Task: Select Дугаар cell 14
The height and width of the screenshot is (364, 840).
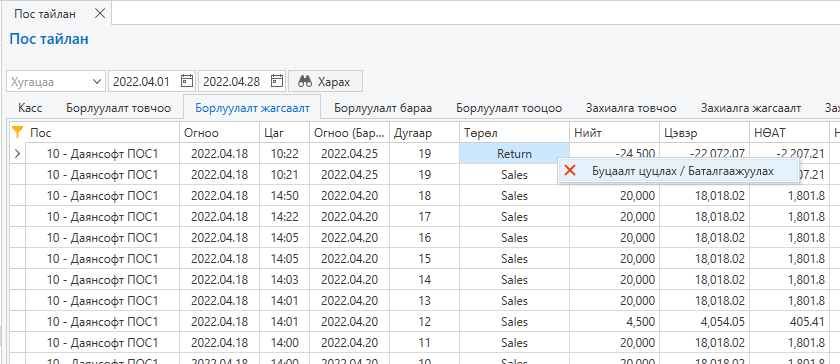Action: point(424,279)
